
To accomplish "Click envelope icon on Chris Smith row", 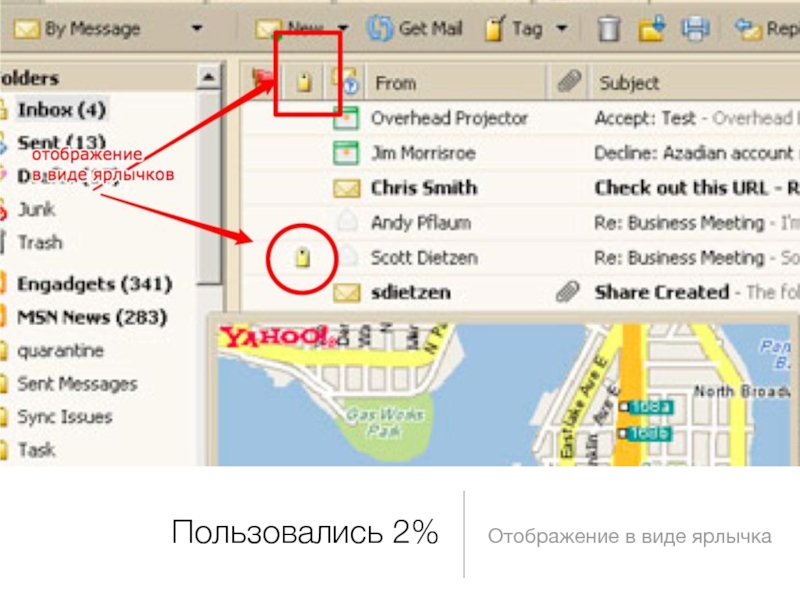I will [x=346, y=188].
